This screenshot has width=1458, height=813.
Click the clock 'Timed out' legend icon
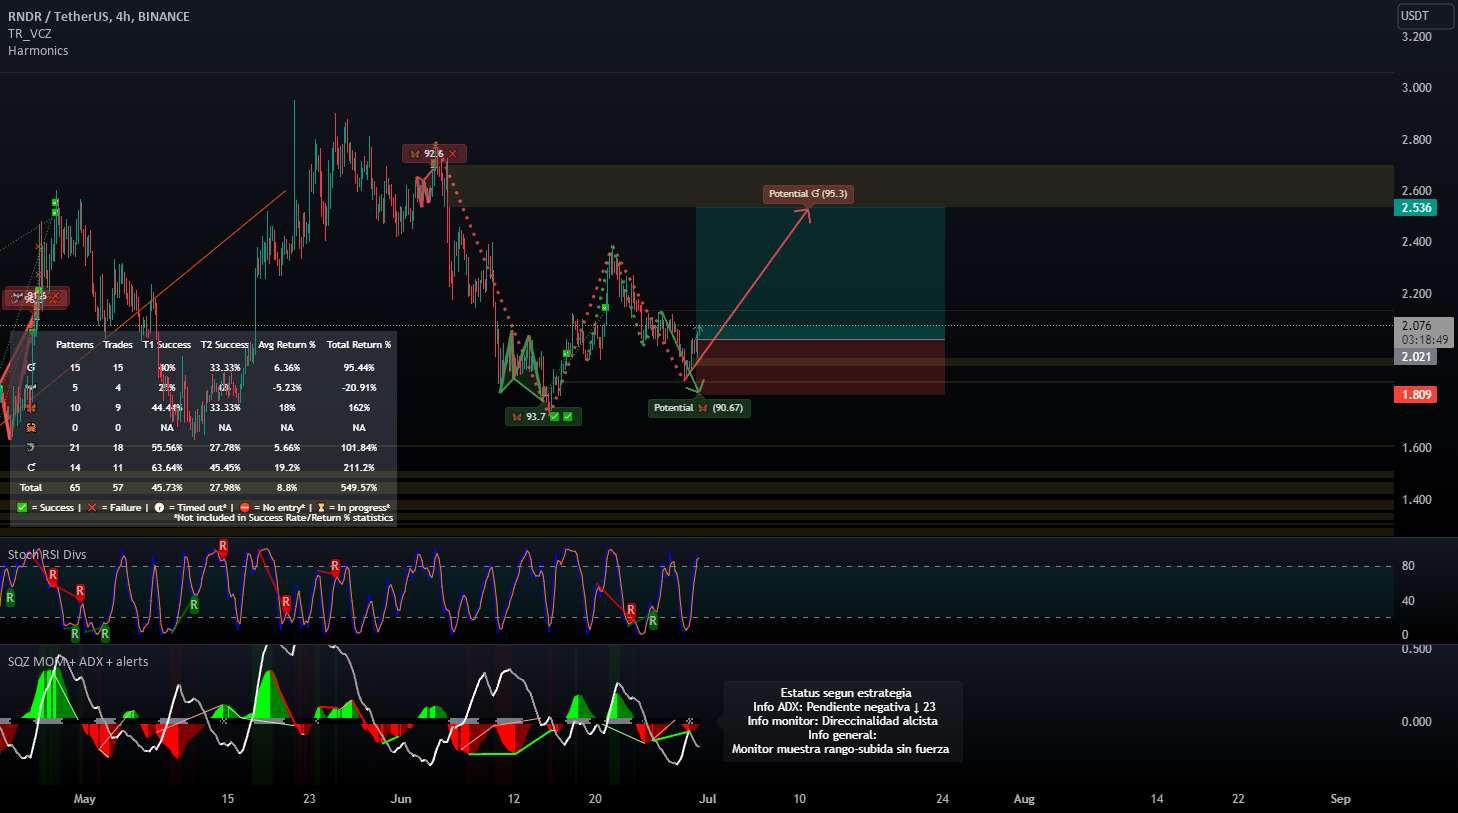pyautogui.click(x=159, y=508)
